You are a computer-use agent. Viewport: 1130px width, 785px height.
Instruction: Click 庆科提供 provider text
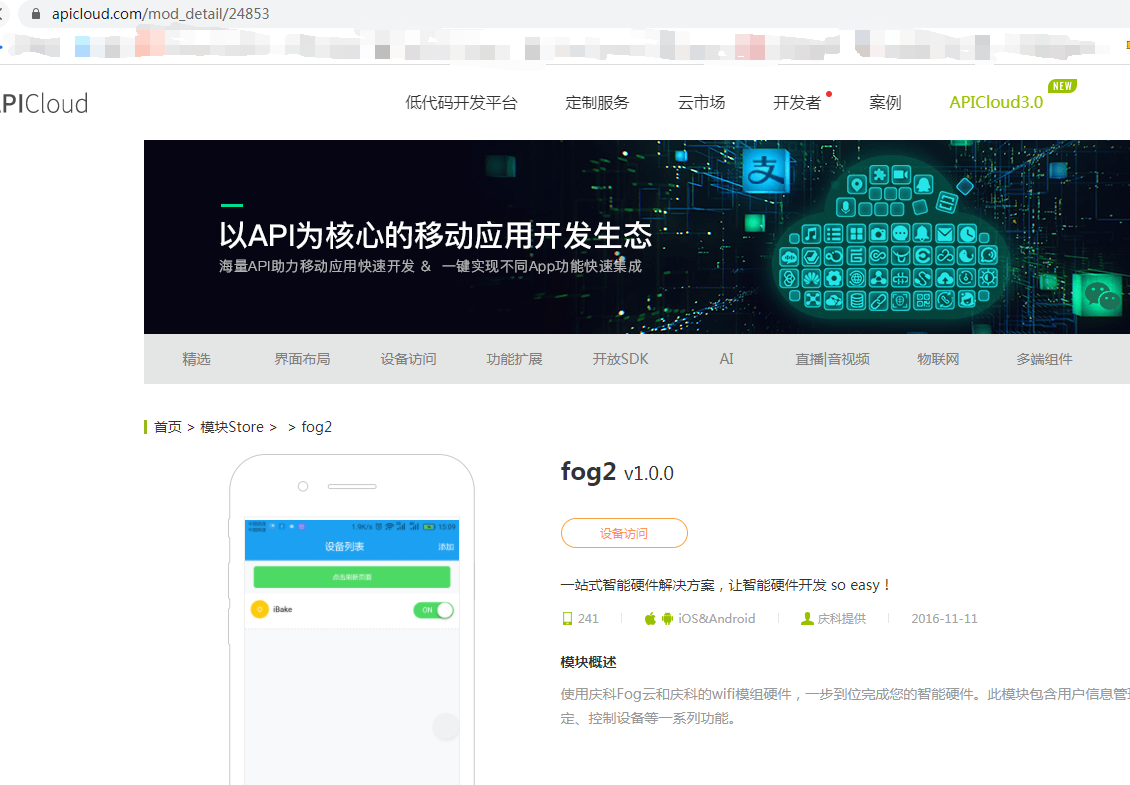coord(842,618)
